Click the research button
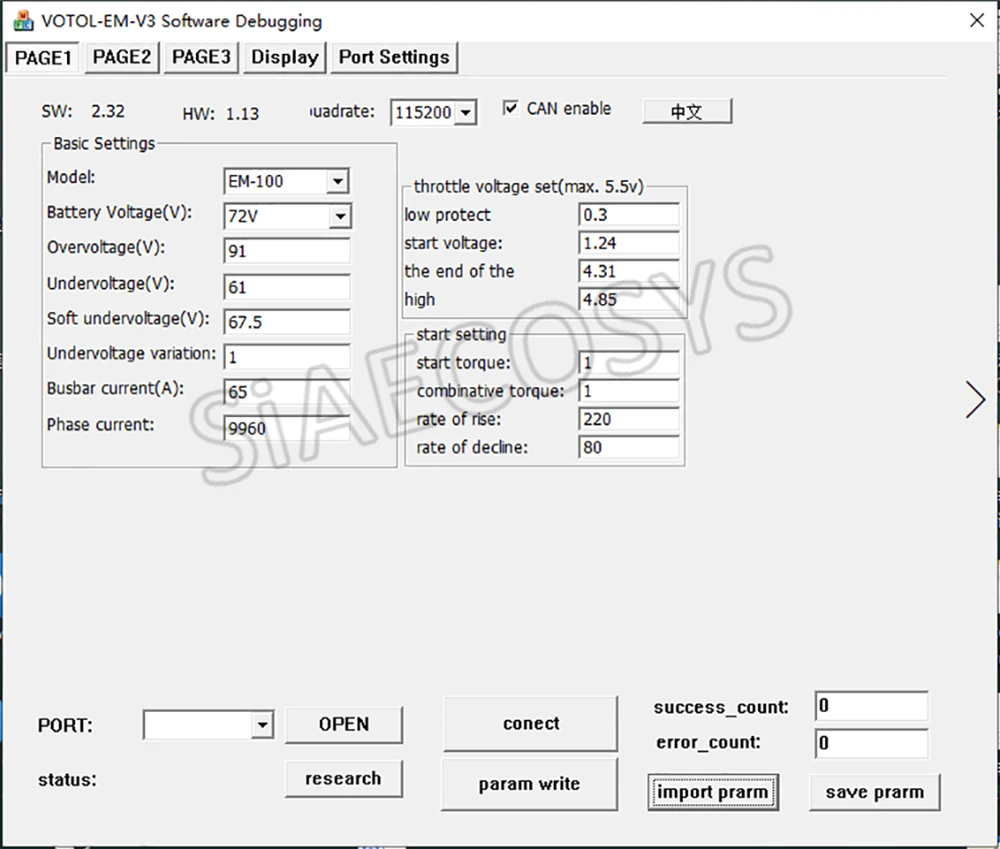The image size is (1000, 849). 344,778
